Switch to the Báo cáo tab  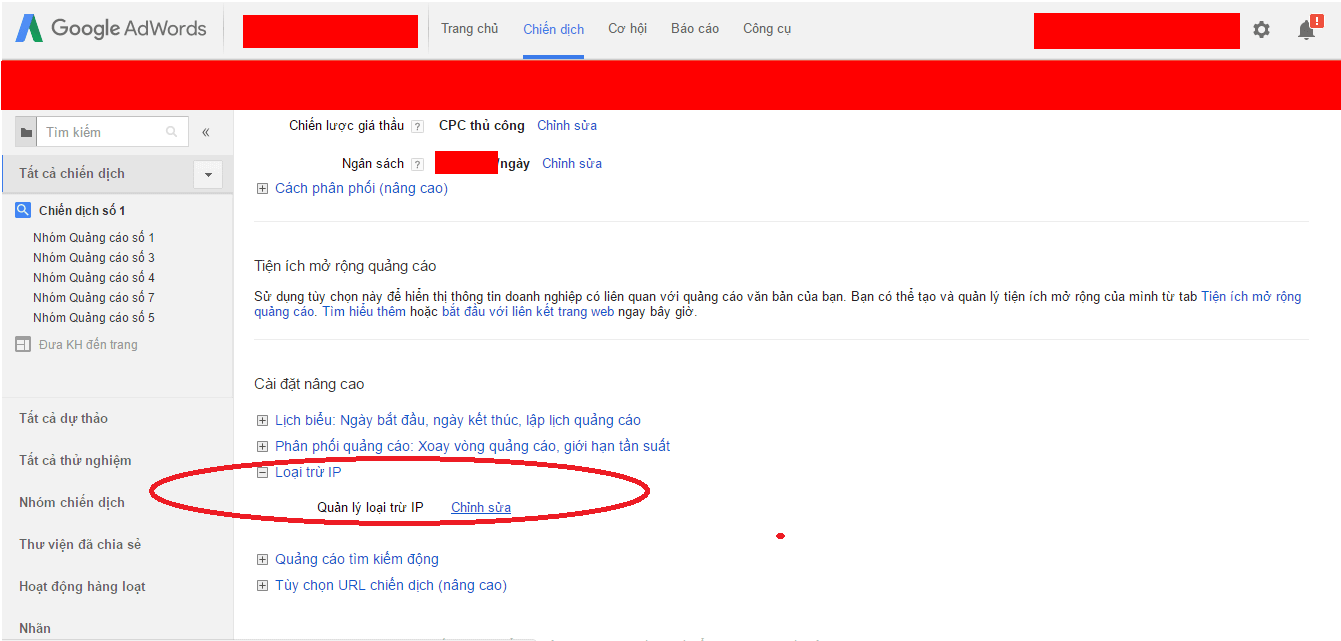pos(695,29)
